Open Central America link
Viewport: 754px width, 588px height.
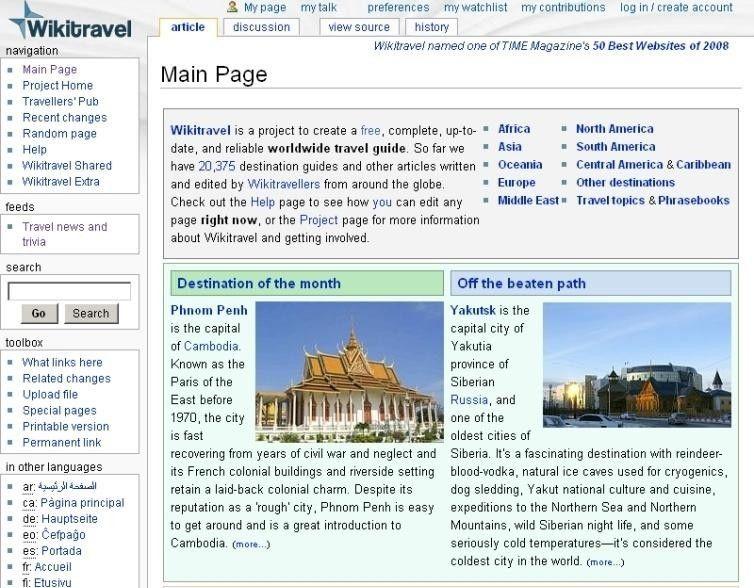click(x=619, y=164)
